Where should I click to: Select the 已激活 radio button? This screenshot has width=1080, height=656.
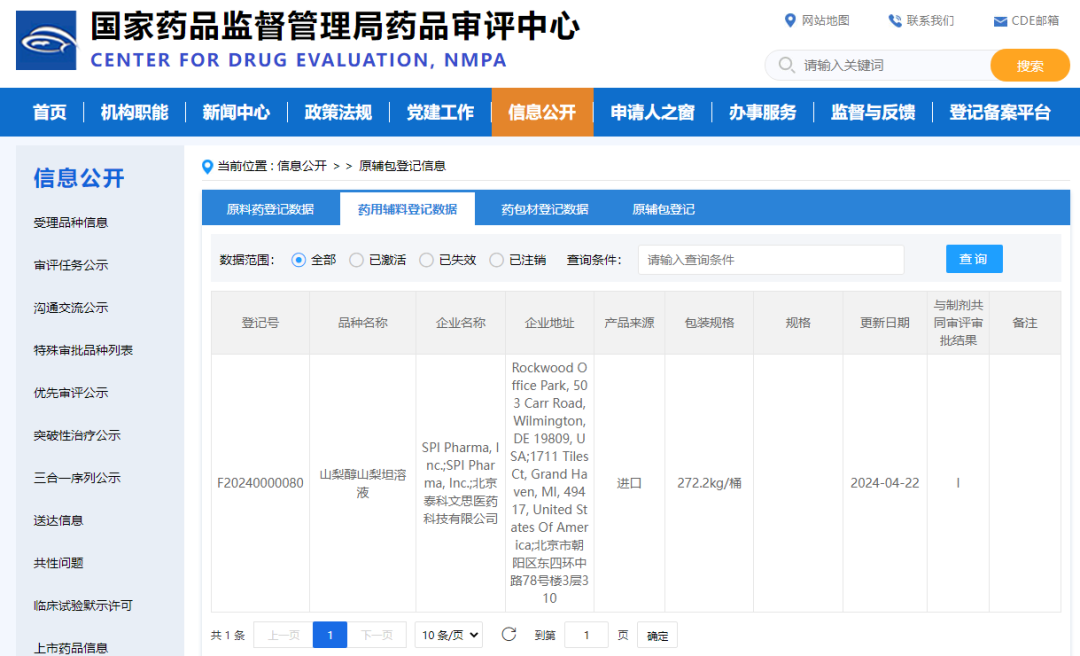(356, 260)
